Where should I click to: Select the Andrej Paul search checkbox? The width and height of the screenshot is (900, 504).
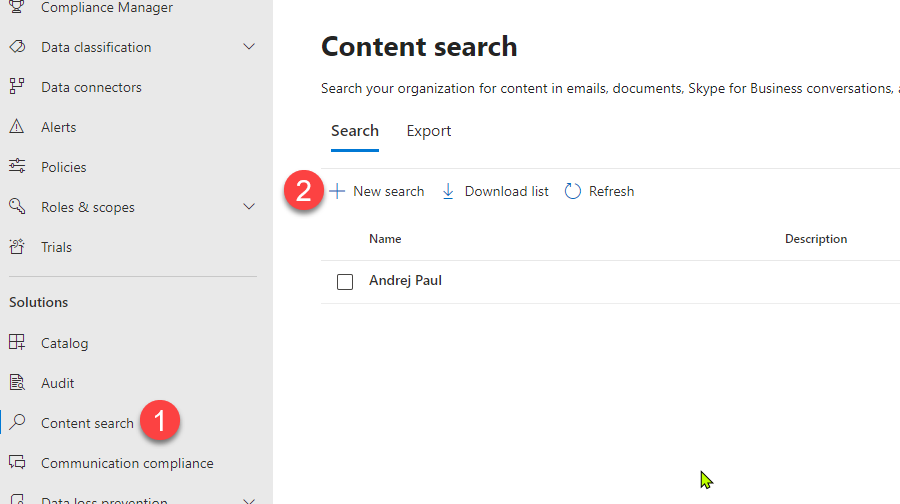tap(345, 282)
